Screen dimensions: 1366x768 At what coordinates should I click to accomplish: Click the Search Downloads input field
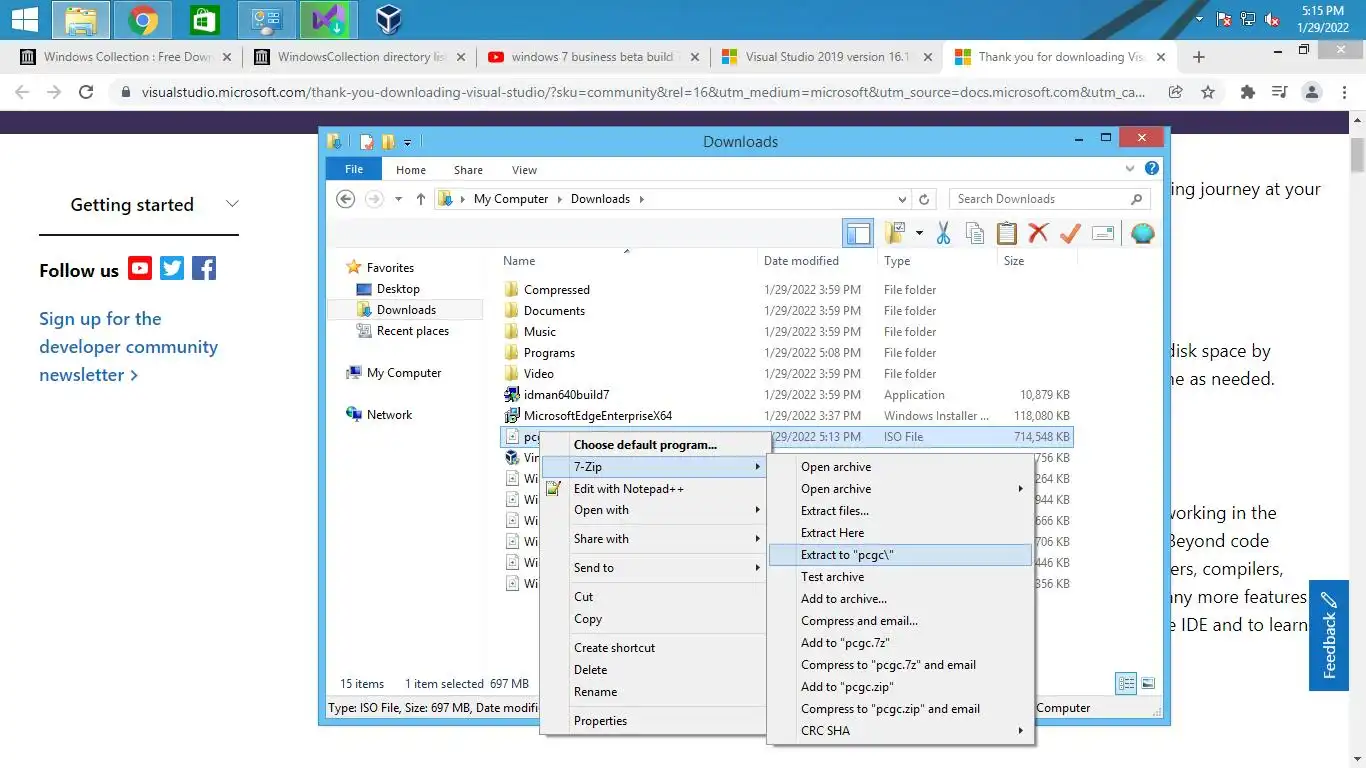click(x=1040, y=199)
